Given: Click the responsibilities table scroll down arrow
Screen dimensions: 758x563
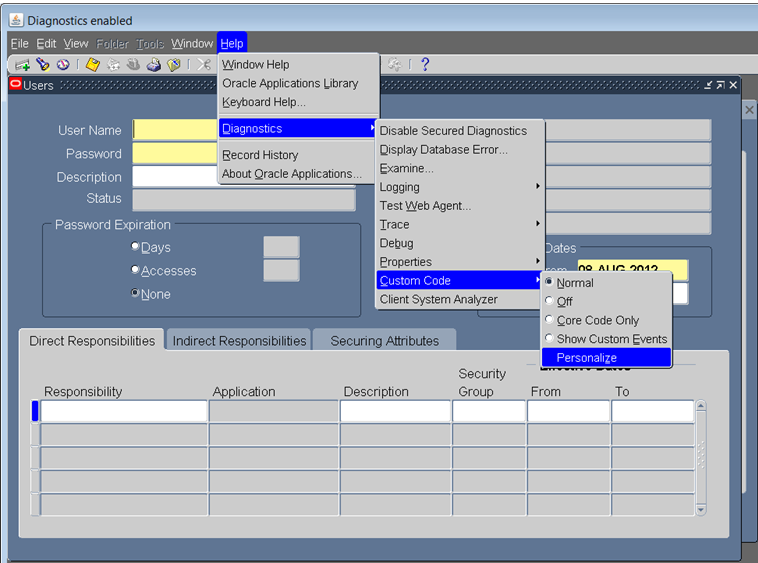Looking at the screenshot, I should click(701, 510).
